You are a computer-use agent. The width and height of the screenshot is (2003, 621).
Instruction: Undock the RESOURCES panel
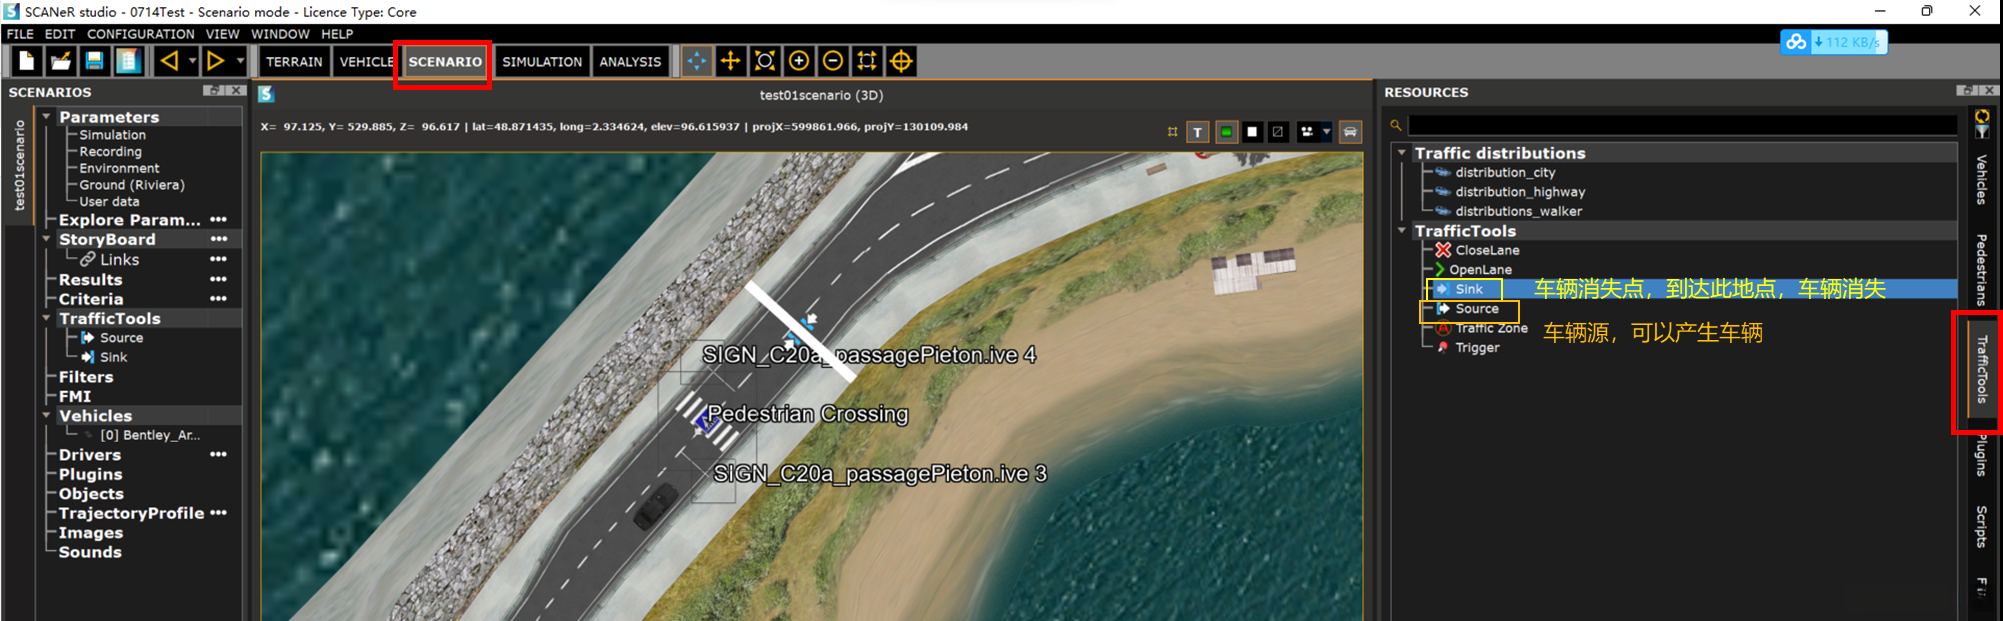pyautogui.click(x=1966, y=91)
